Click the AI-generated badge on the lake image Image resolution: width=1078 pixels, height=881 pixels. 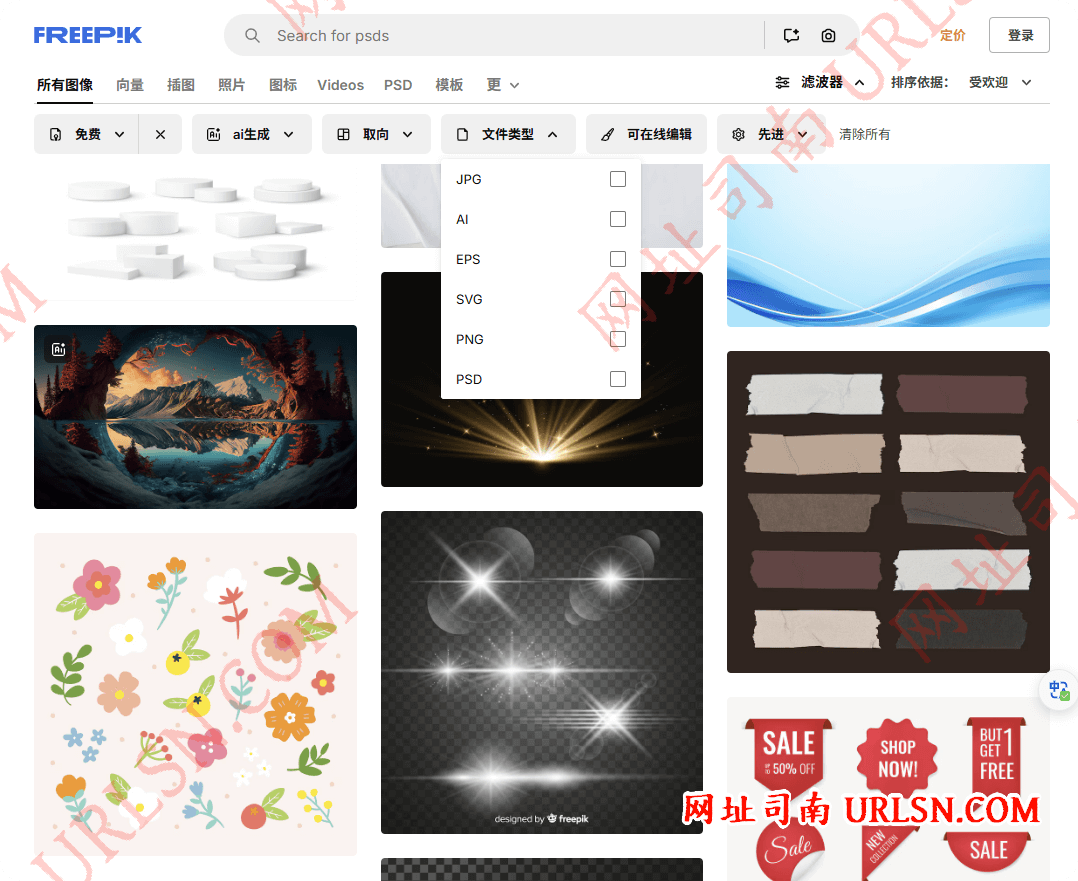(58, 348)
